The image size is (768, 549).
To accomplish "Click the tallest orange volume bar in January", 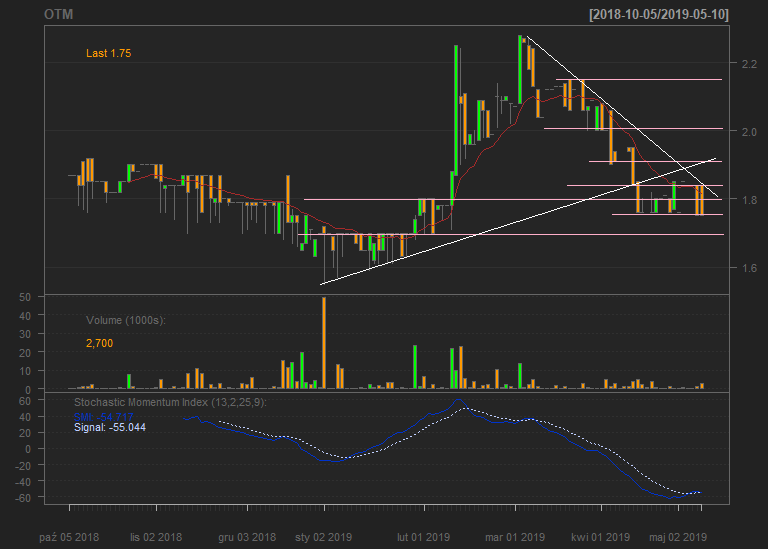I will [324, 343].
